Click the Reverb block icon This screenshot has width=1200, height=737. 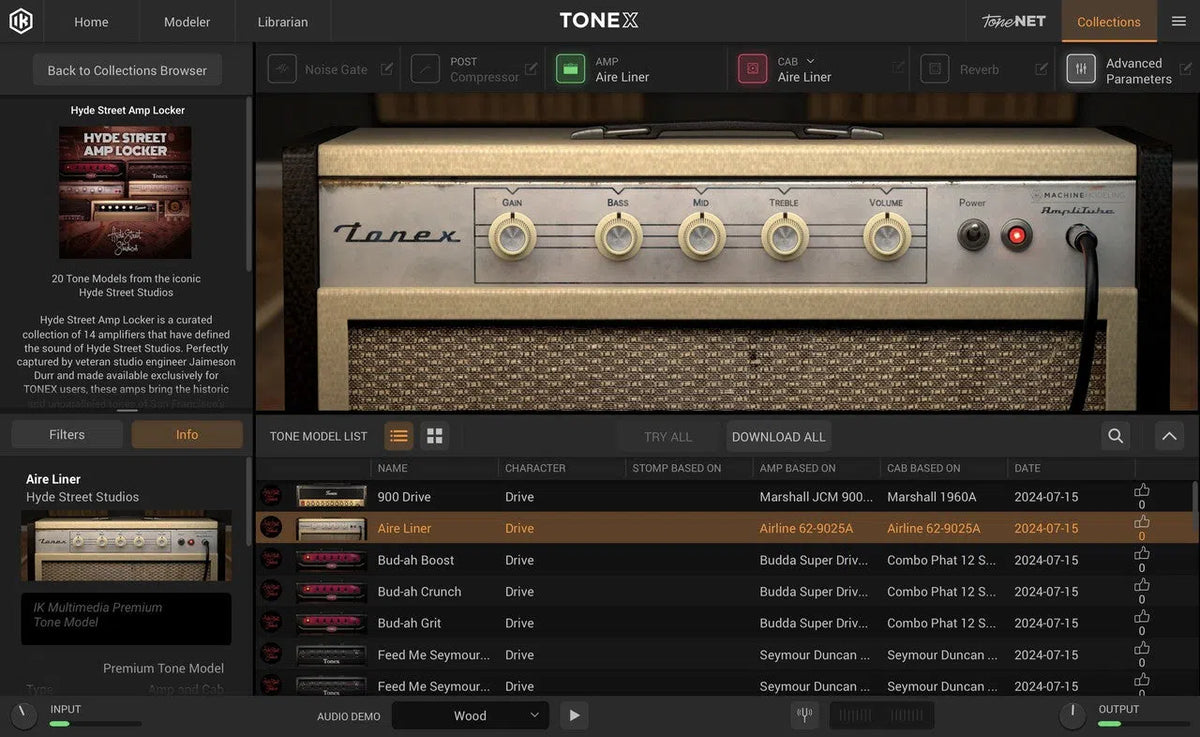pos(934,68)
